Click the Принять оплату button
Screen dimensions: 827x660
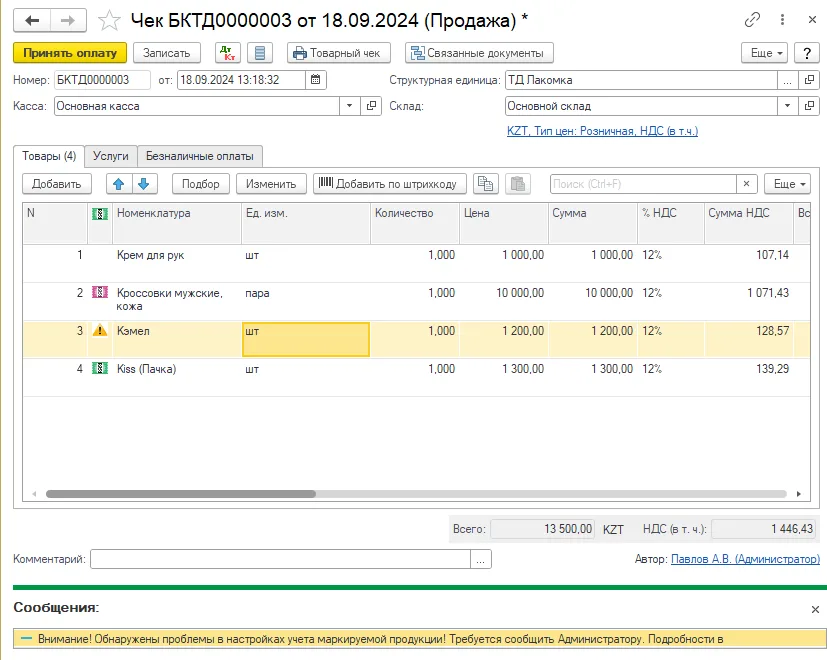coord(70,53)
